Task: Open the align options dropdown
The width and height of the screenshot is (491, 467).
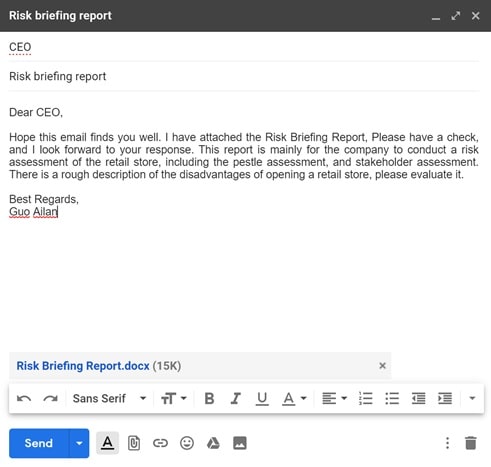Action: [334, 398]
